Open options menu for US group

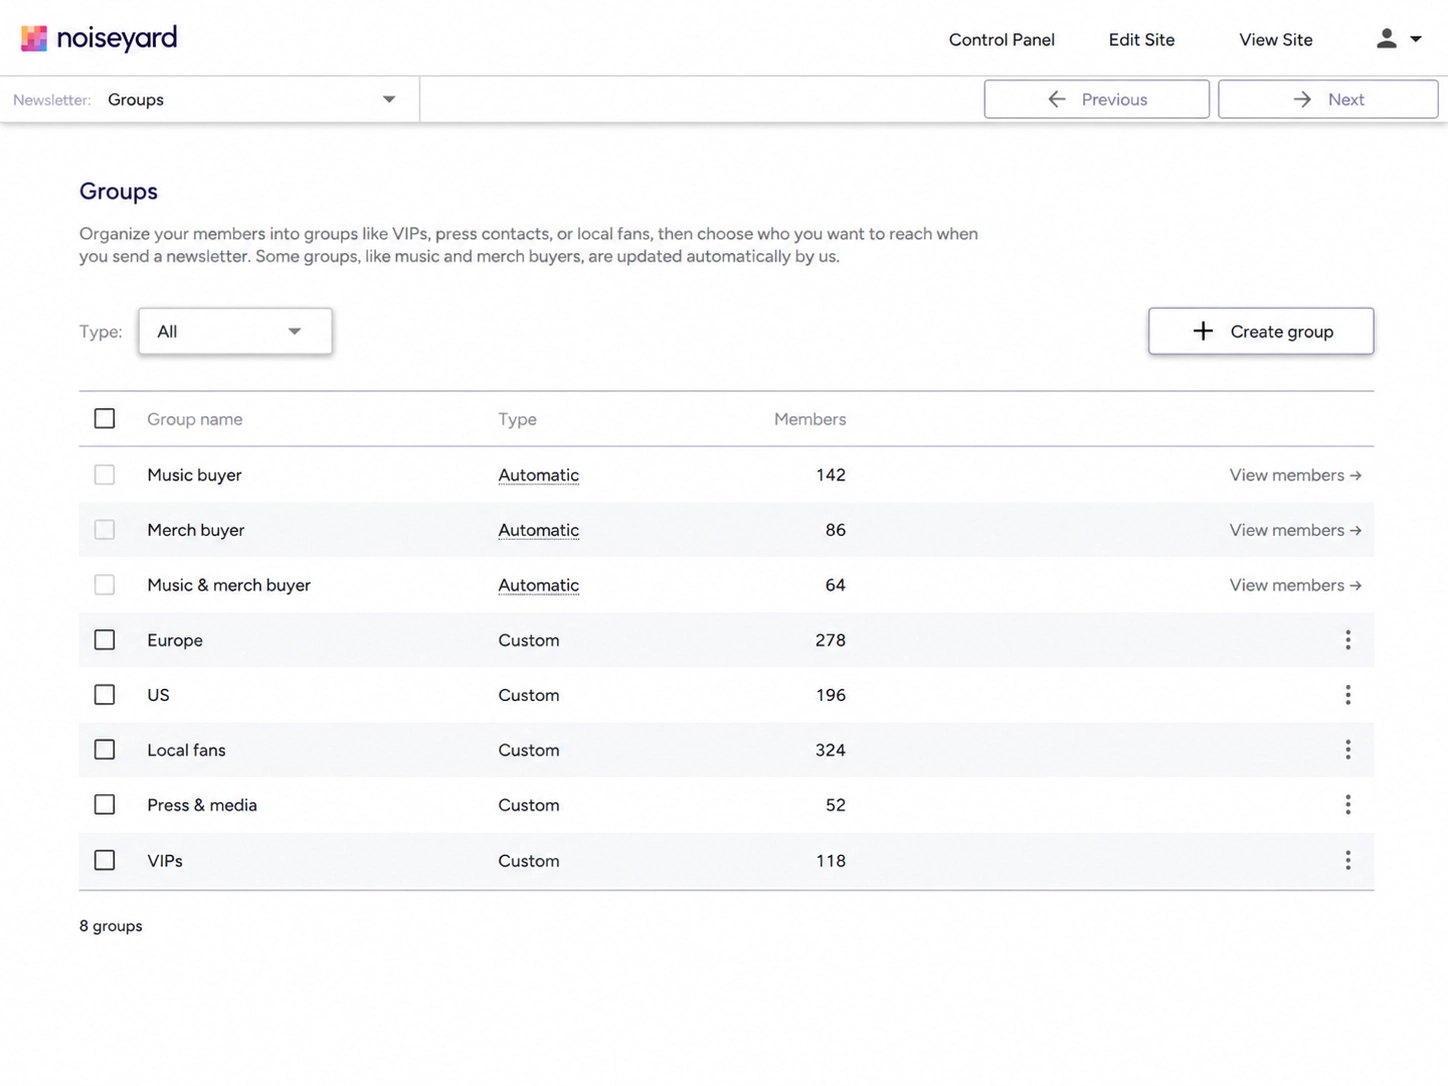pos(1348,695)
